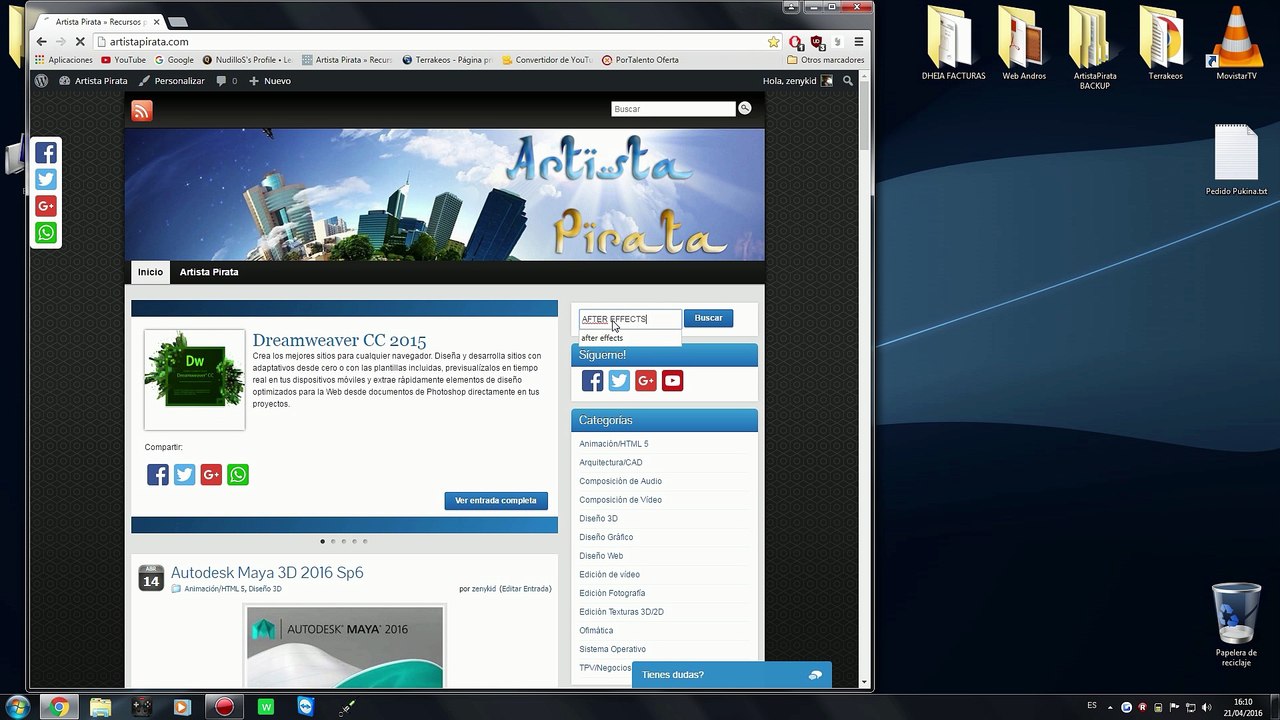Open the PorTalento Oferta bookmark
The image size is (1280, 720).
pyautogui.click(x=640, y=60)
